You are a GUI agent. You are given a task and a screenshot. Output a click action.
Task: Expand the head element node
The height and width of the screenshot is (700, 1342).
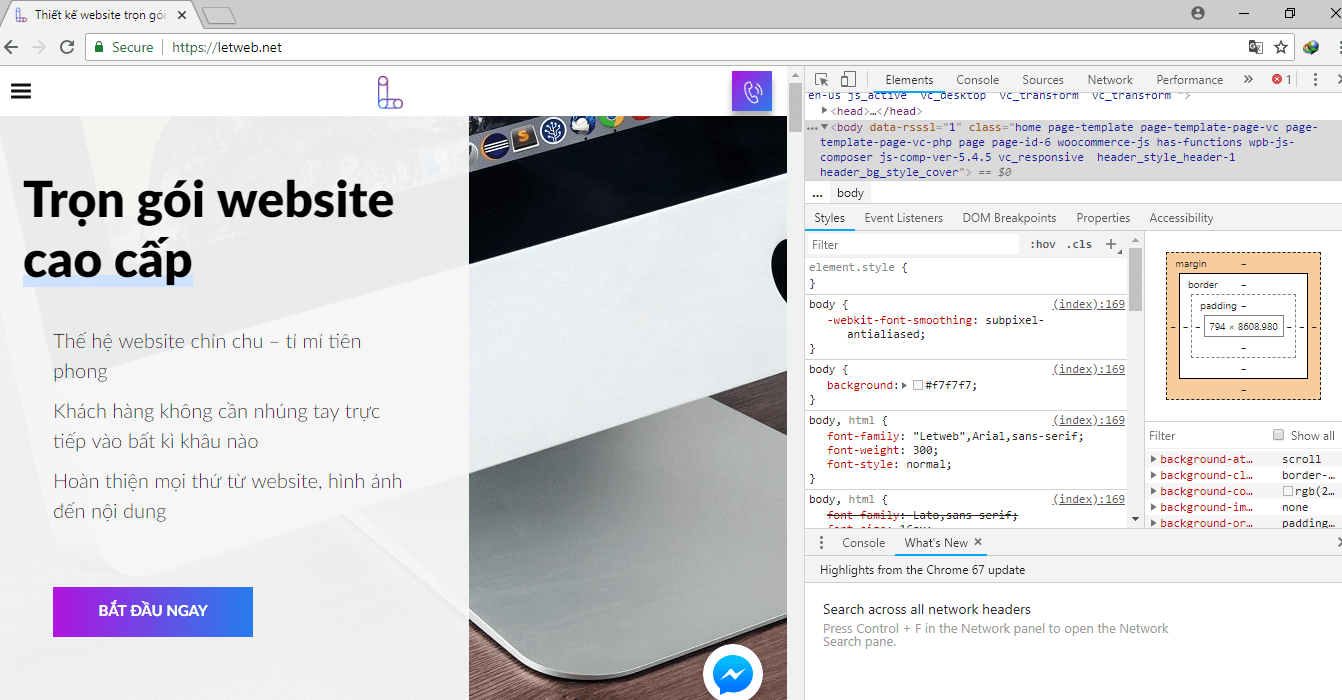click(x=825, y=111)
